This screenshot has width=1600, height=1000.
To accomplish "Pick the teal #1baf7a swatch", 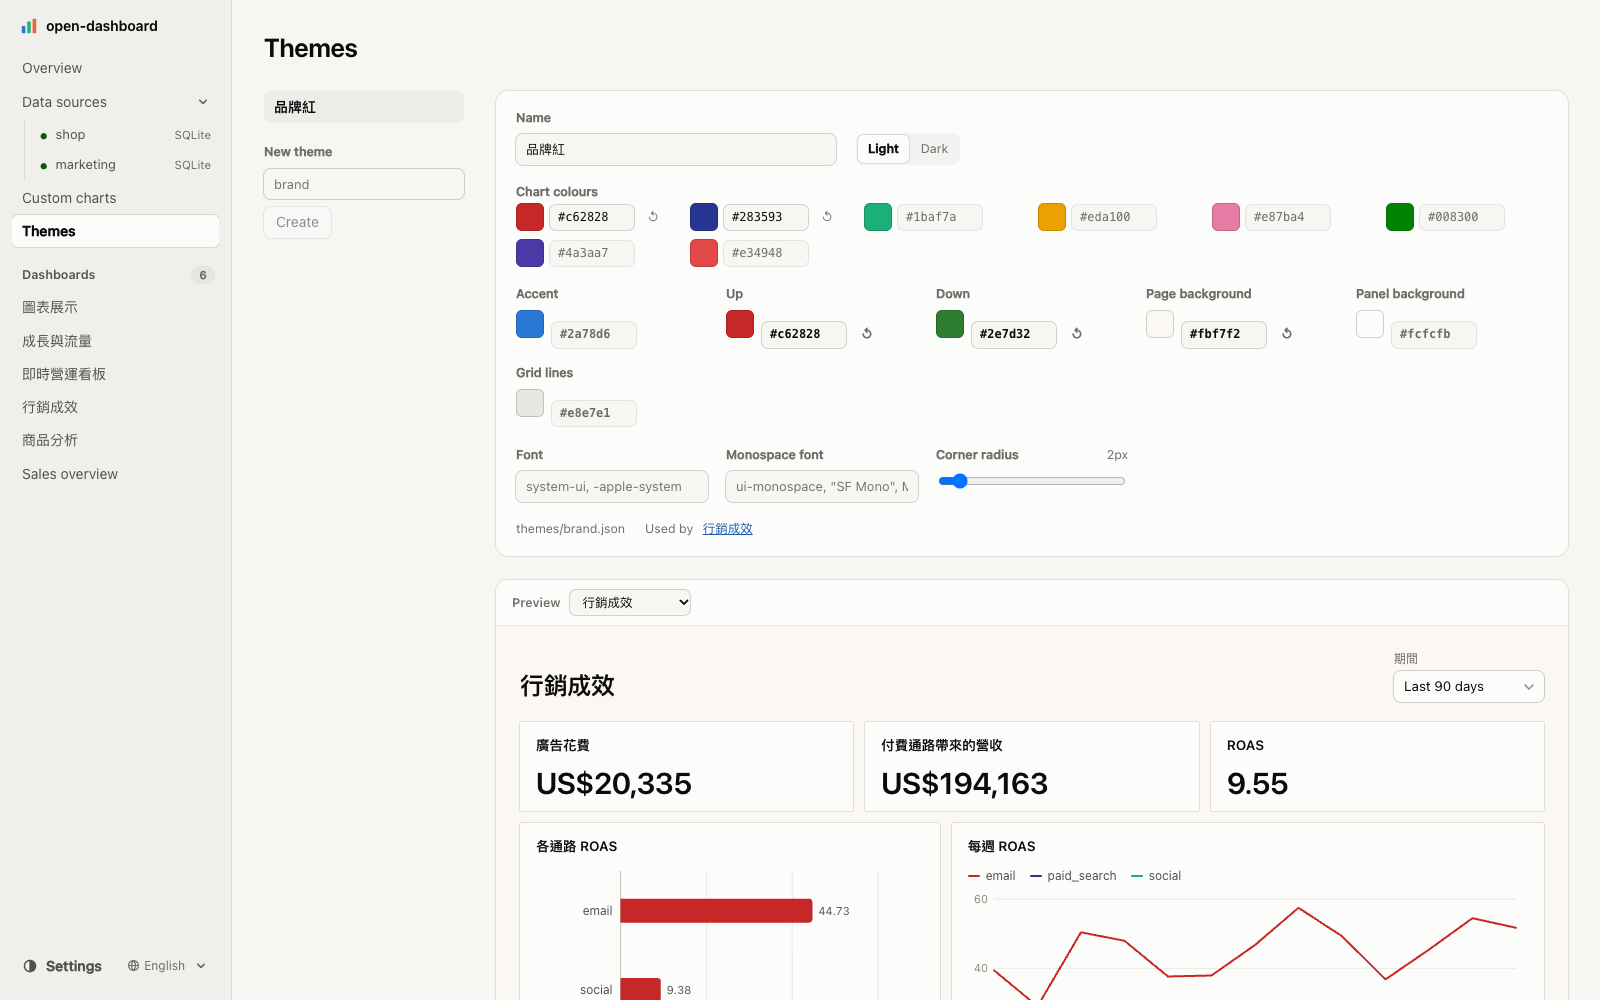I will coord(878,217).
